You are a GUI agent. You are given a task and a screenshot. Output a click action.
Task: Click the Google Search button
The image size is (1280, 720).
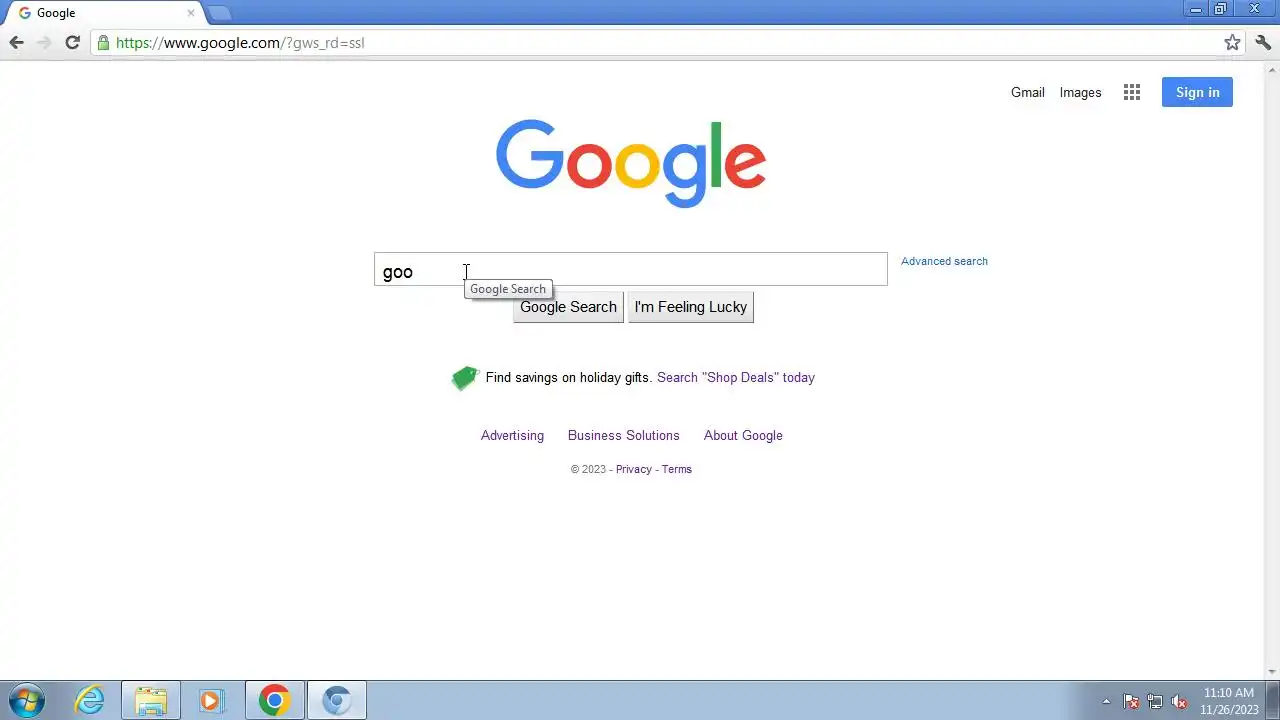click(x=568, y=307)
